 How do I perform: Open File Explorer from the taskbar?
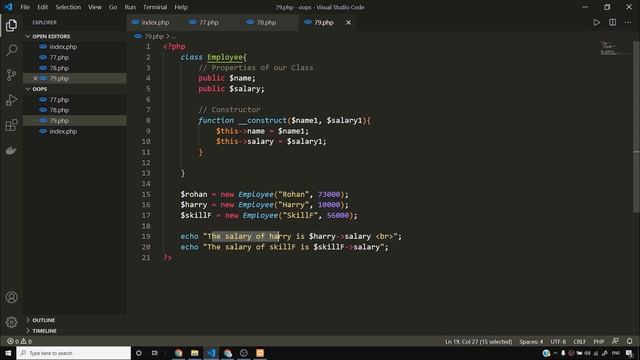pyautogui.click(x=195, y=353)
